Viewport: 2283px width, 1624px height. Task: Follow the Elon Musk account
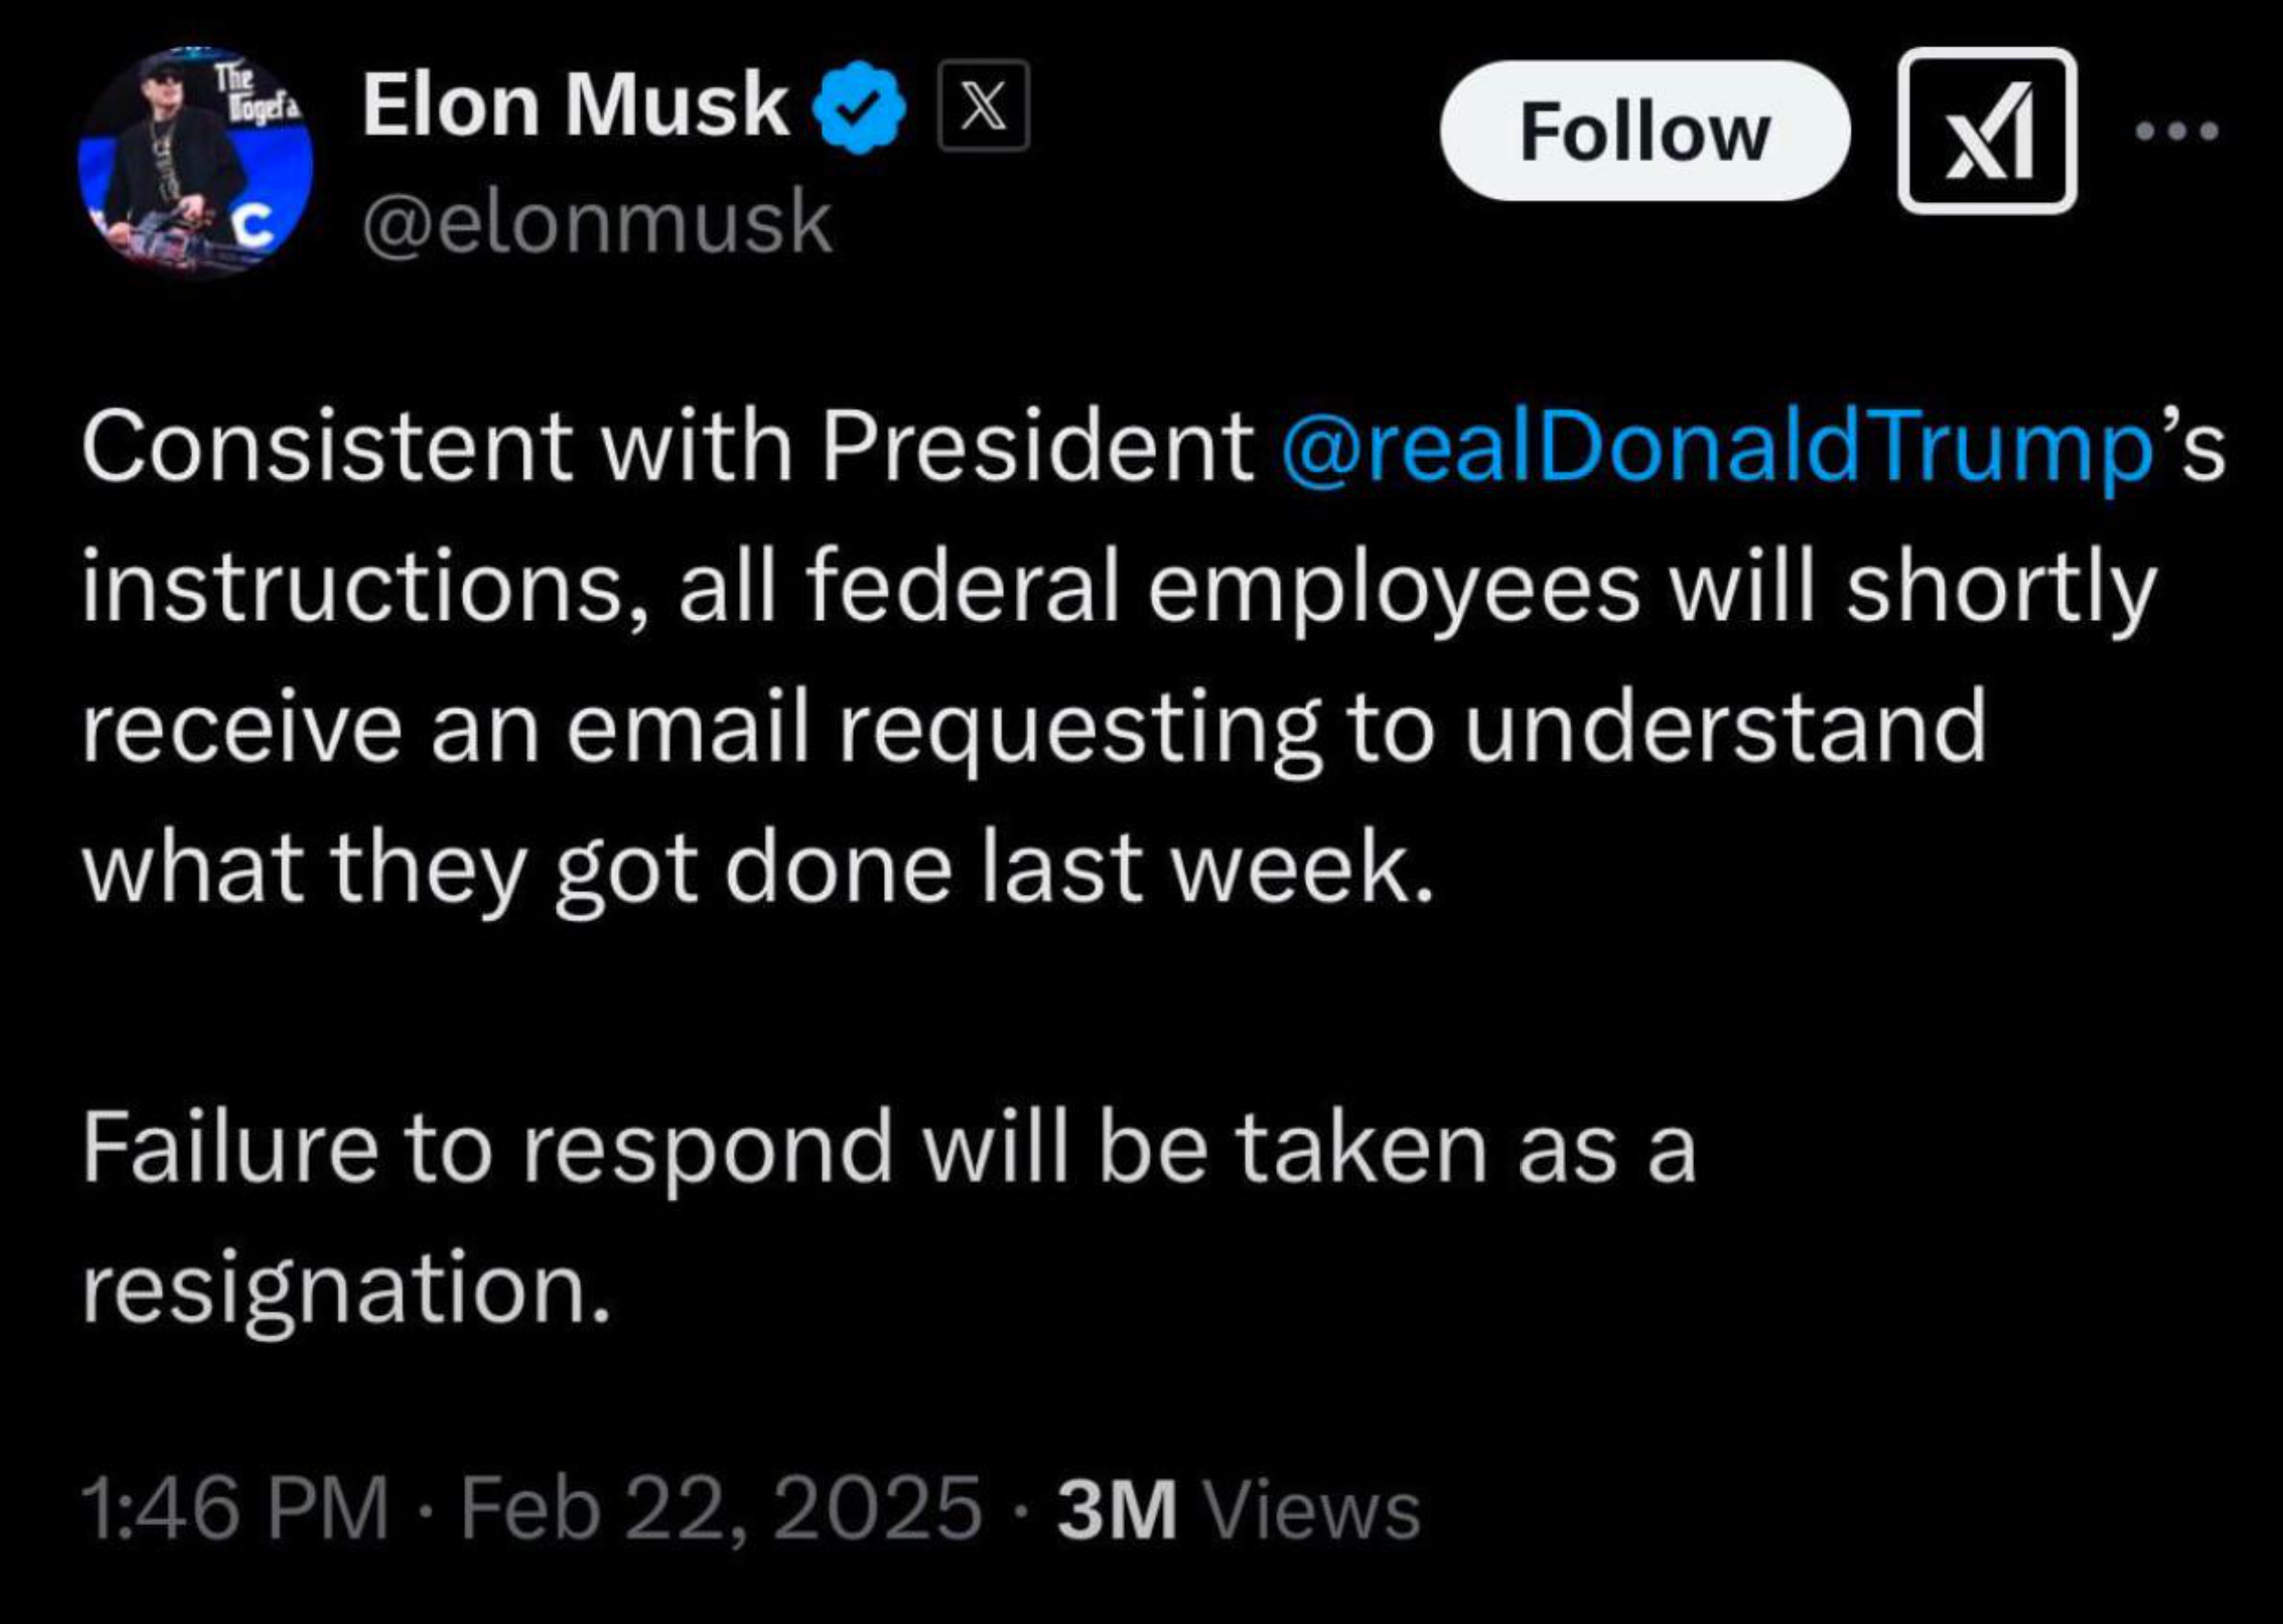point(1644,131)
